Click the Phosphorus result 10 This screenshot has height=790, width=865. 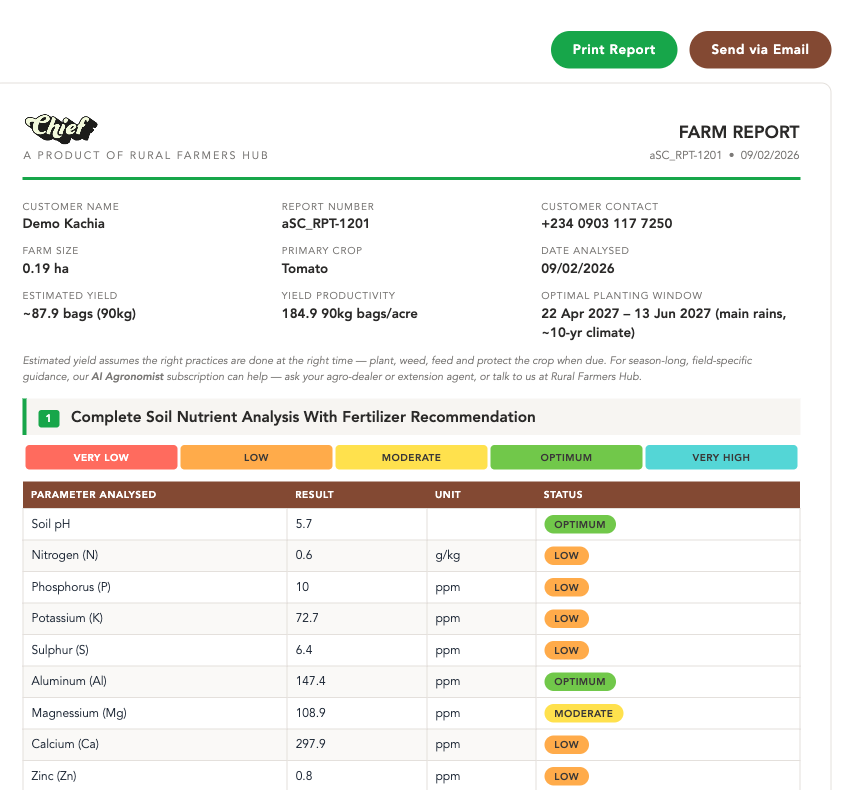(302, 587)
